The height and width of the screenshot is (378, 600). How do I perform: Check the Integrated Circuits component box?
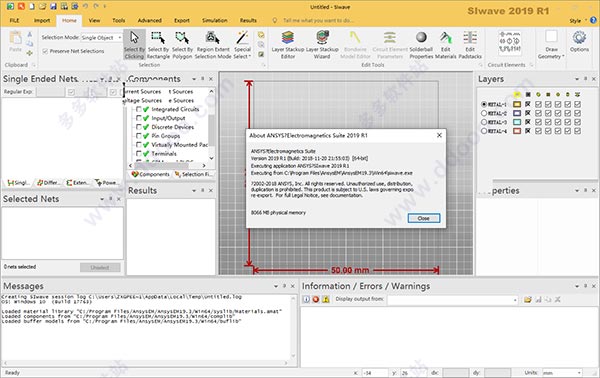pos(139,109)
